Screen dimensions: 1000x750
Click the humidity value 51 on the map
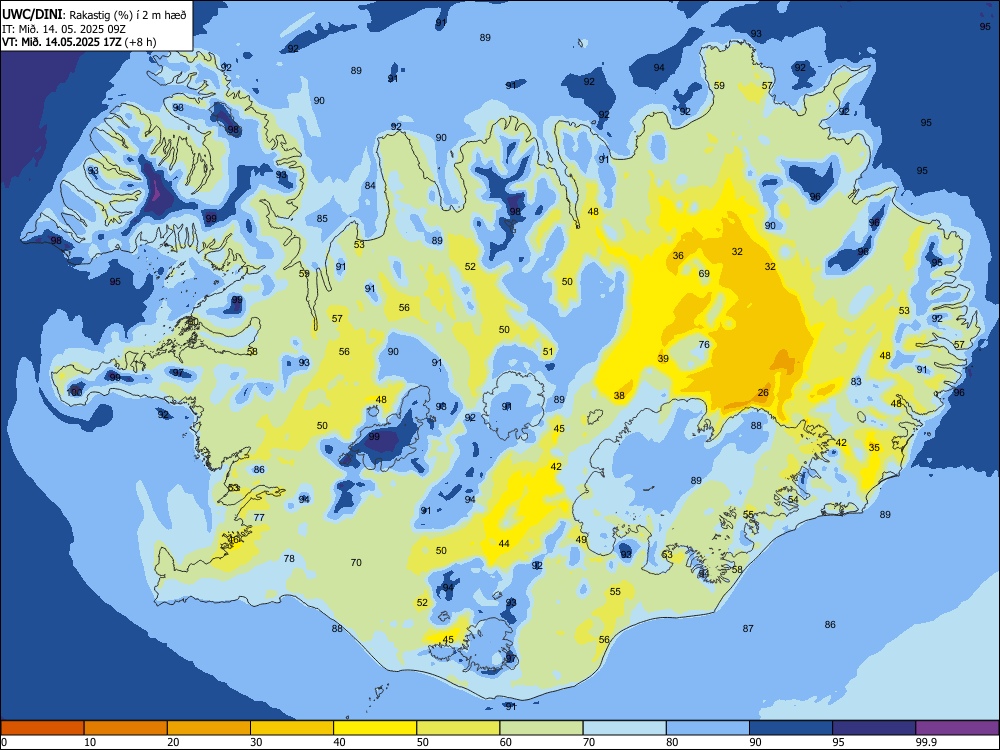click(548, 352)
